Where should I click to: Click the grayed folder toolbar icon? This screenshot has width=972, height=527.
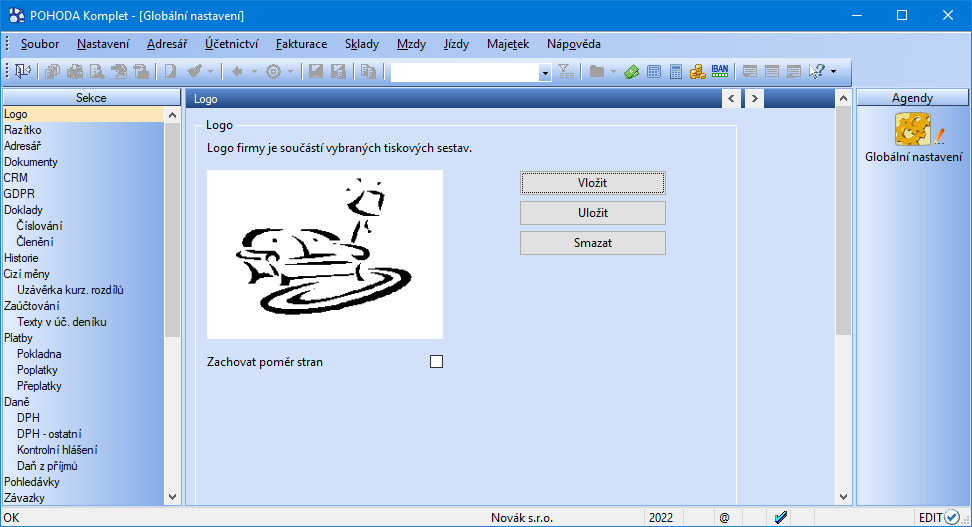(596, 71)
